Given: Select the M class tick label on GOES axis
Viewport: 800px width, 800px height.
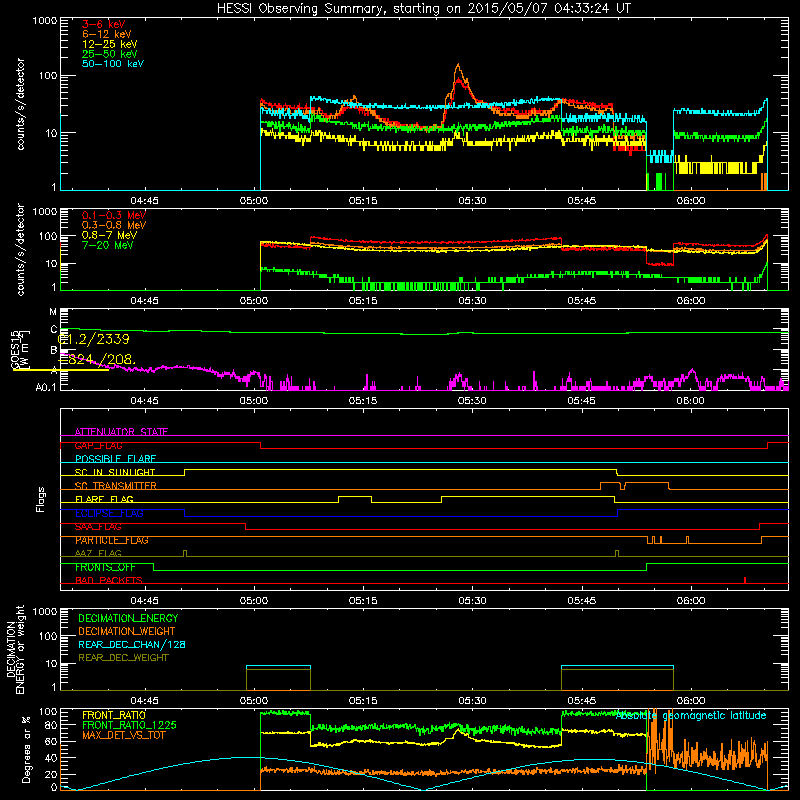Looking at the screenshot, I should coord(53,312).
